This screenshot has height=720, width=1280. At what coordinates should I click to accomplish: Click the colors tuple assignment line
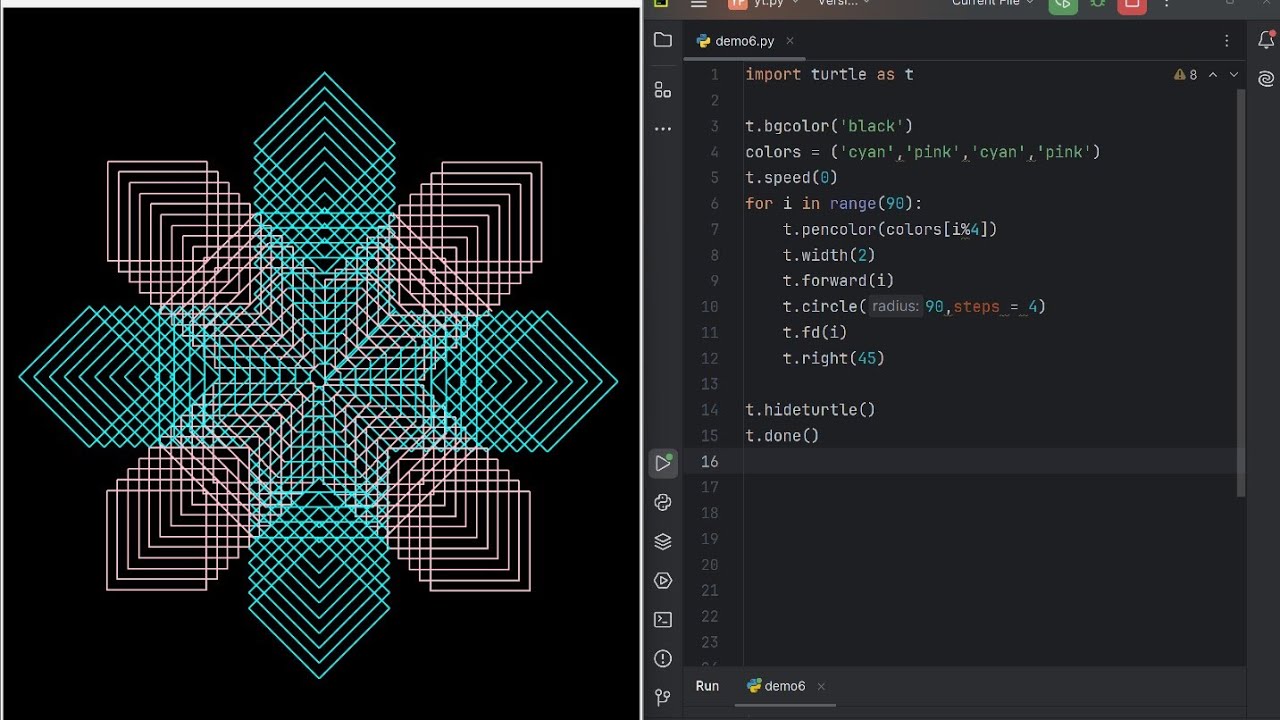pyautogui.click(x=922, y=152)
